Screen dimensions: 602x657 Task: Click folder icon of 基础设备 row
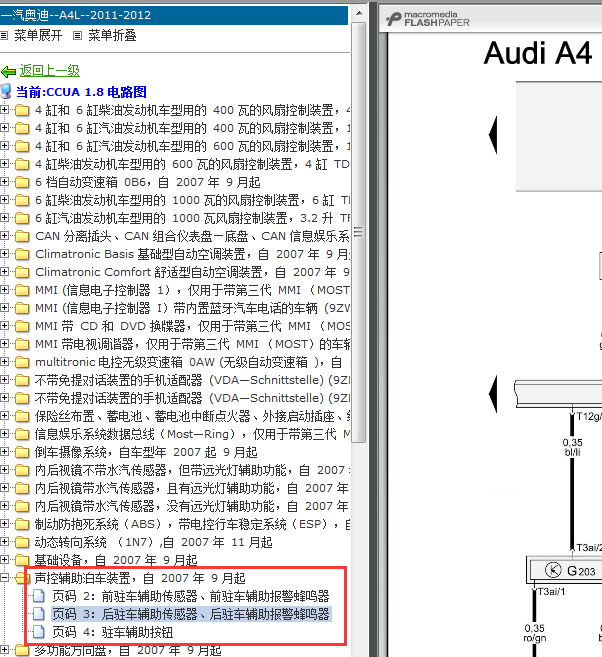[x=22, y=561]
